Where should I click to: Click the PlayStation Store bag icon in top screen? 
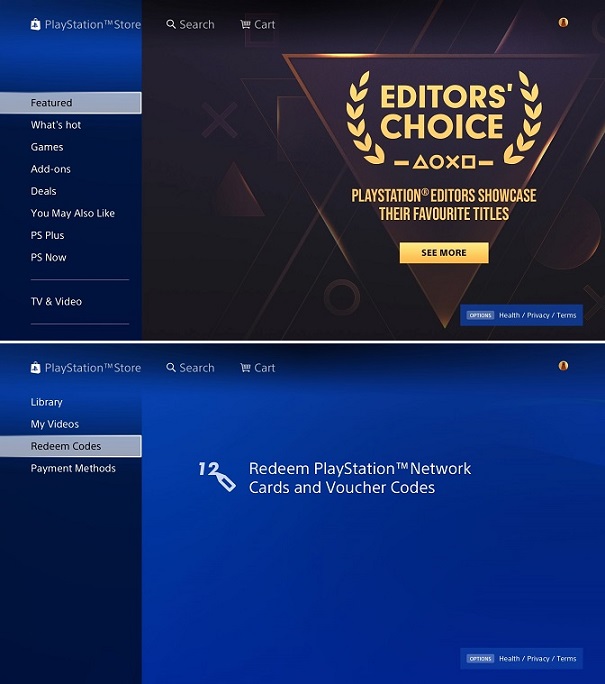point(35,24)
